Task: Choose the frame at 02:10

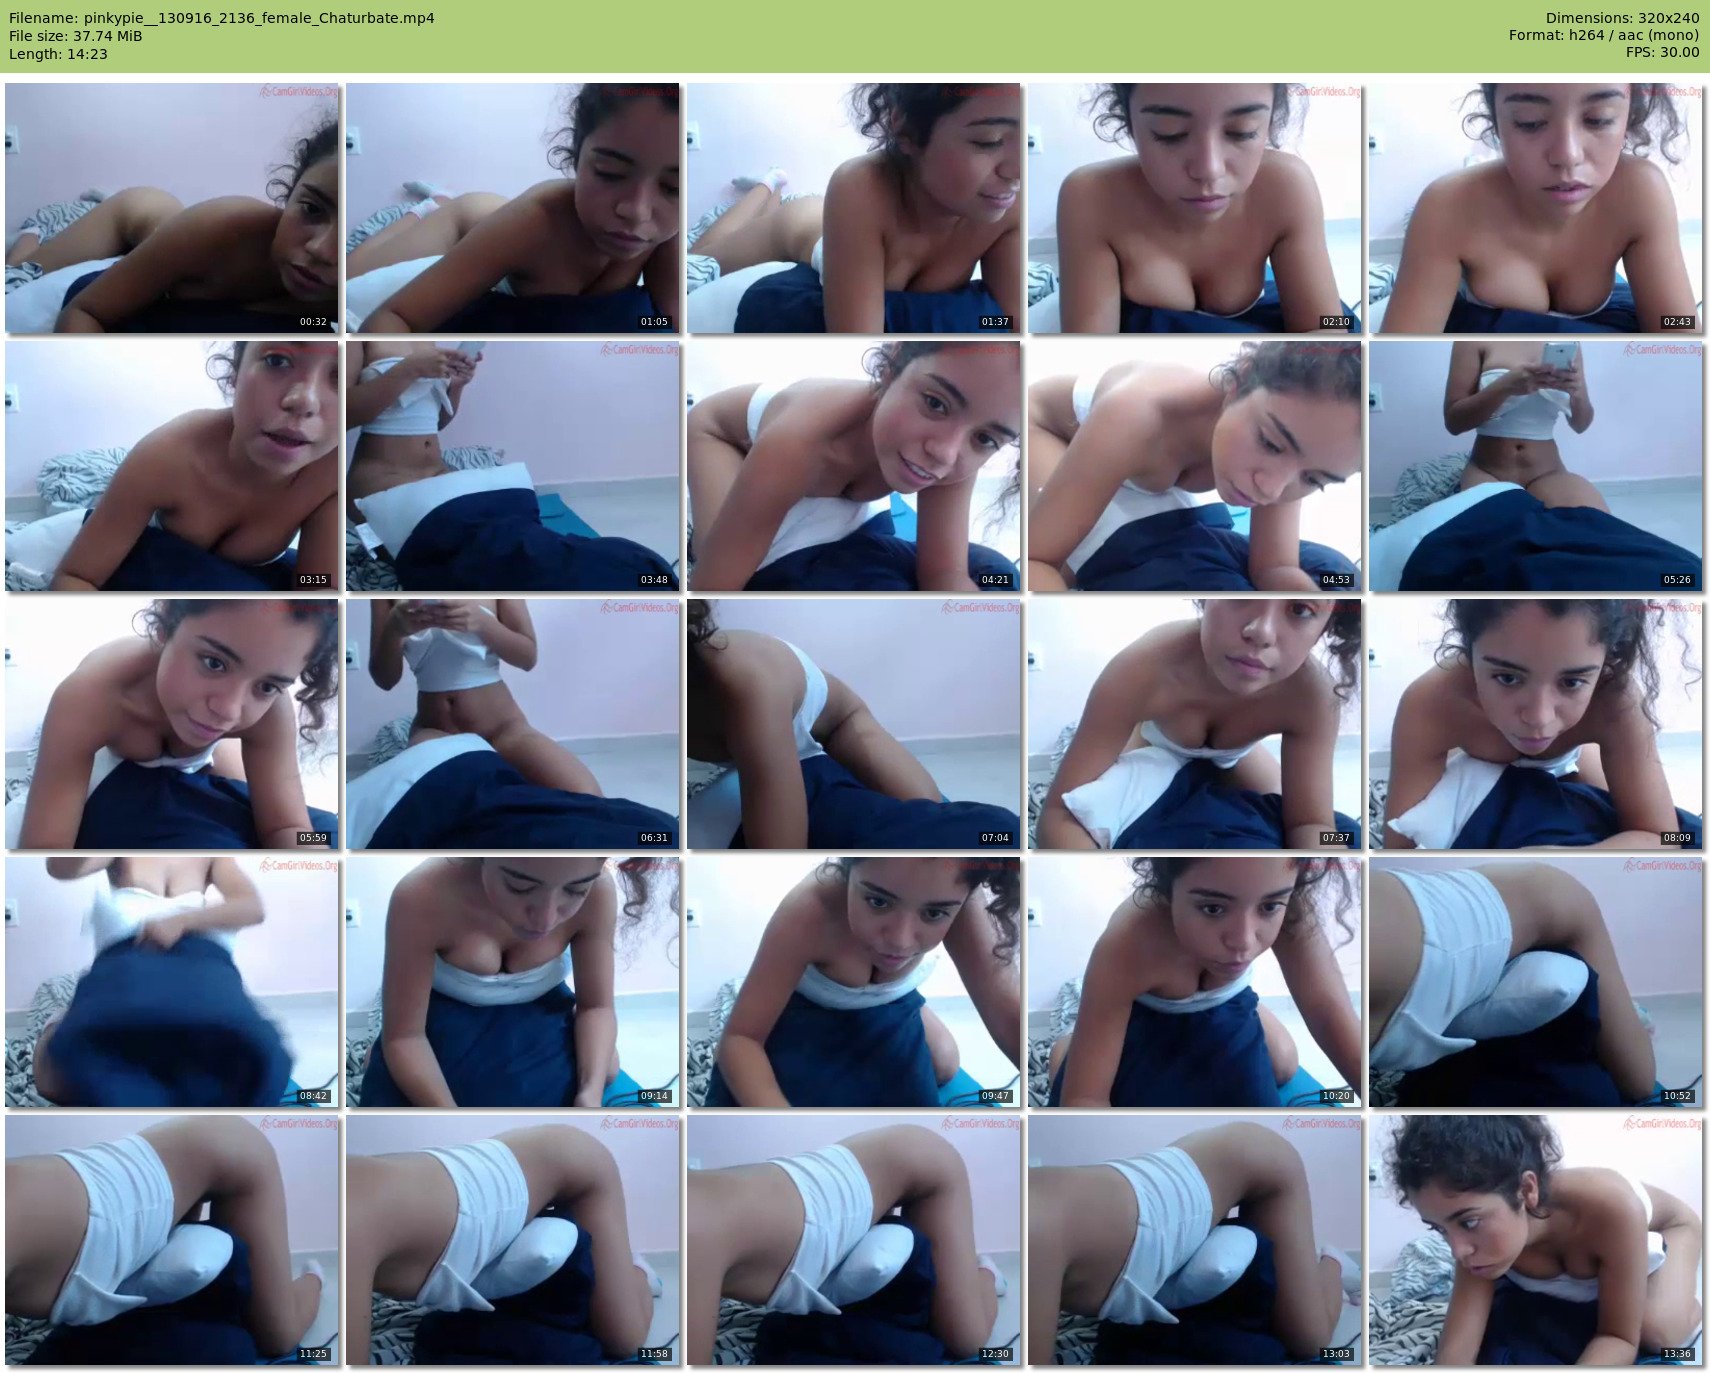Action: [x=1195, y=208]
